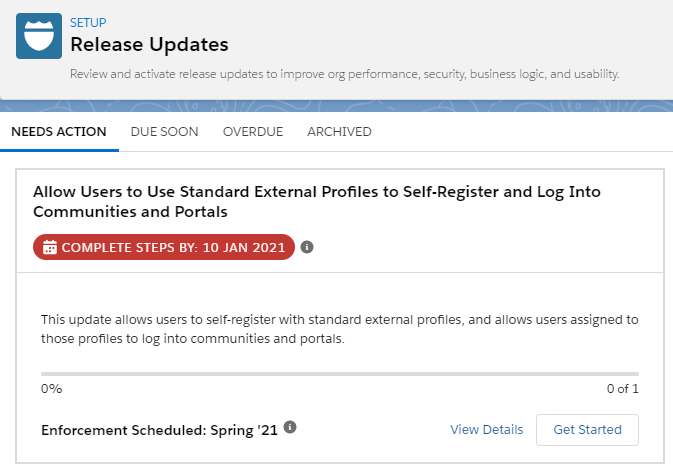Click the Release Updates page title
This screenshot has width=673, height=473.
tap(149, 45)
